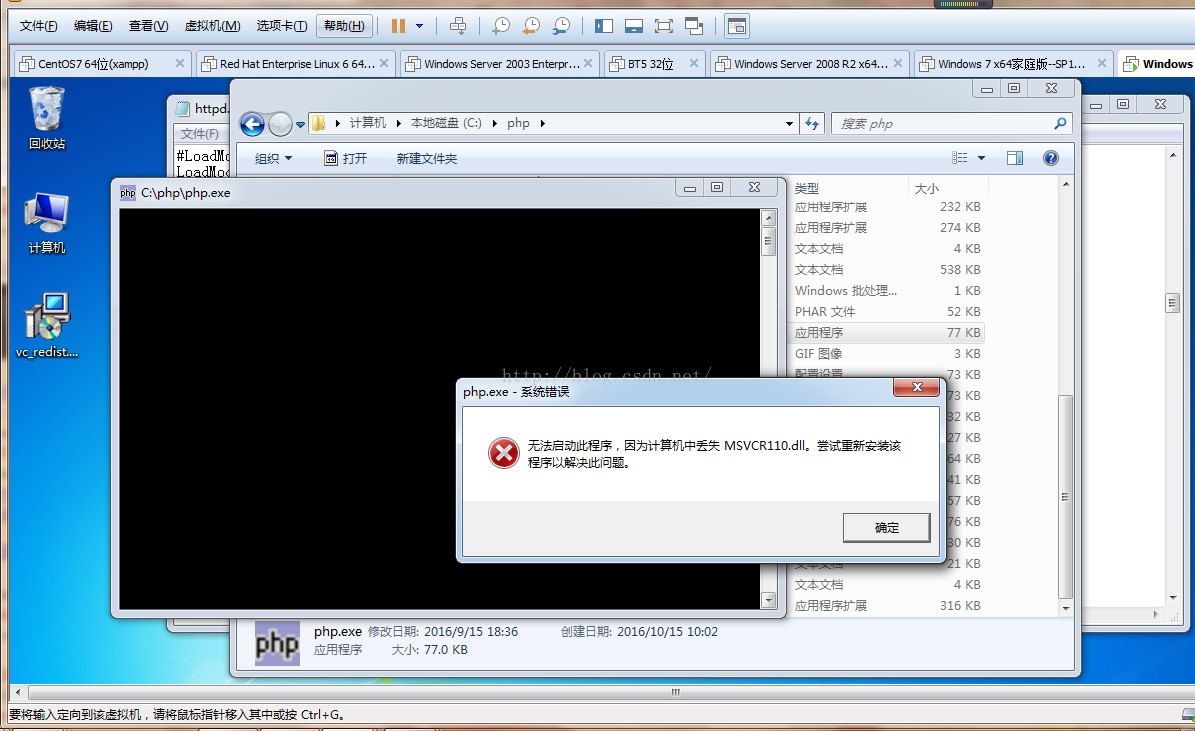The width and height of the screenshot is (1195, 731).
Task: Refresh the php folder view
Action: [x=812, y=123]
